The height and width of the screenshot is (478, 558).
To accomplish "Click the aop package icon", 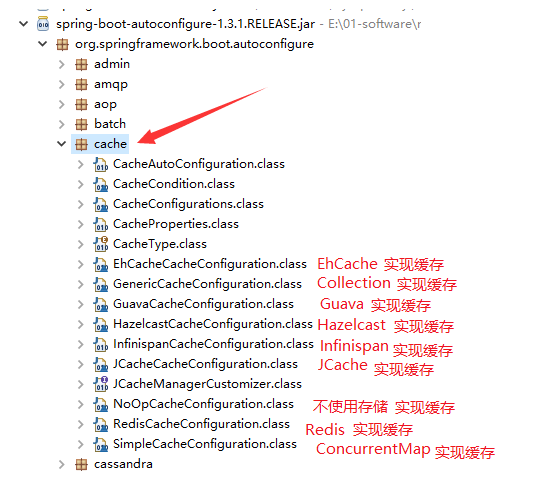I will tap(81, 104).
